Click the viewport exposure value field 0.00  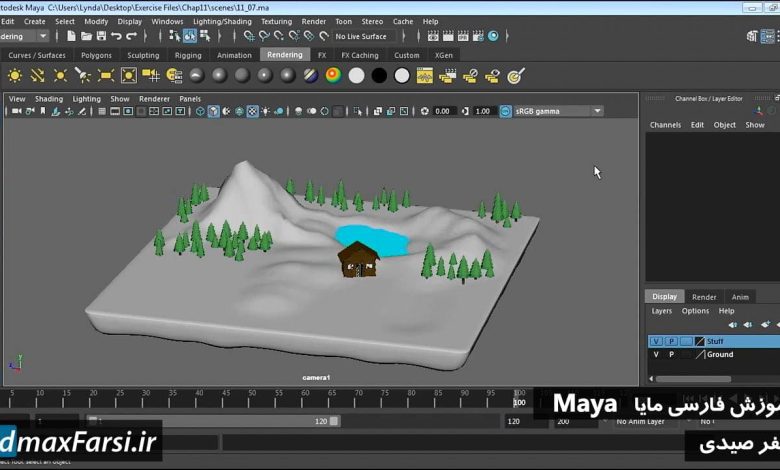443,111
